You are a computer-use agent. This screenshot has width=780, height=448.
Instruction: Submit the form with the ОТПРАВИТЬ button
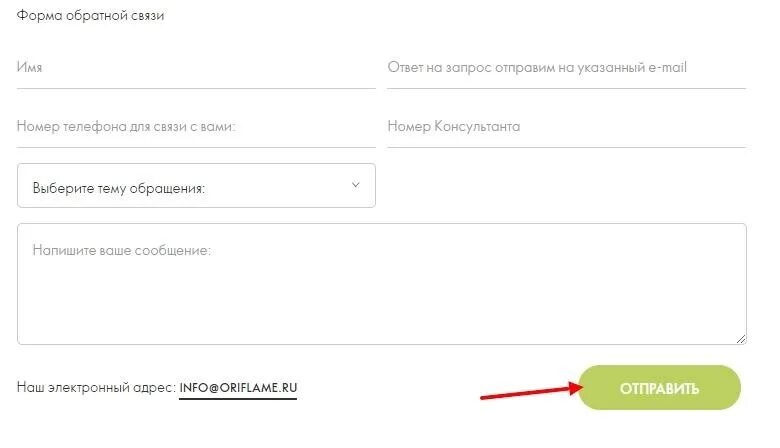pos(659,388)
